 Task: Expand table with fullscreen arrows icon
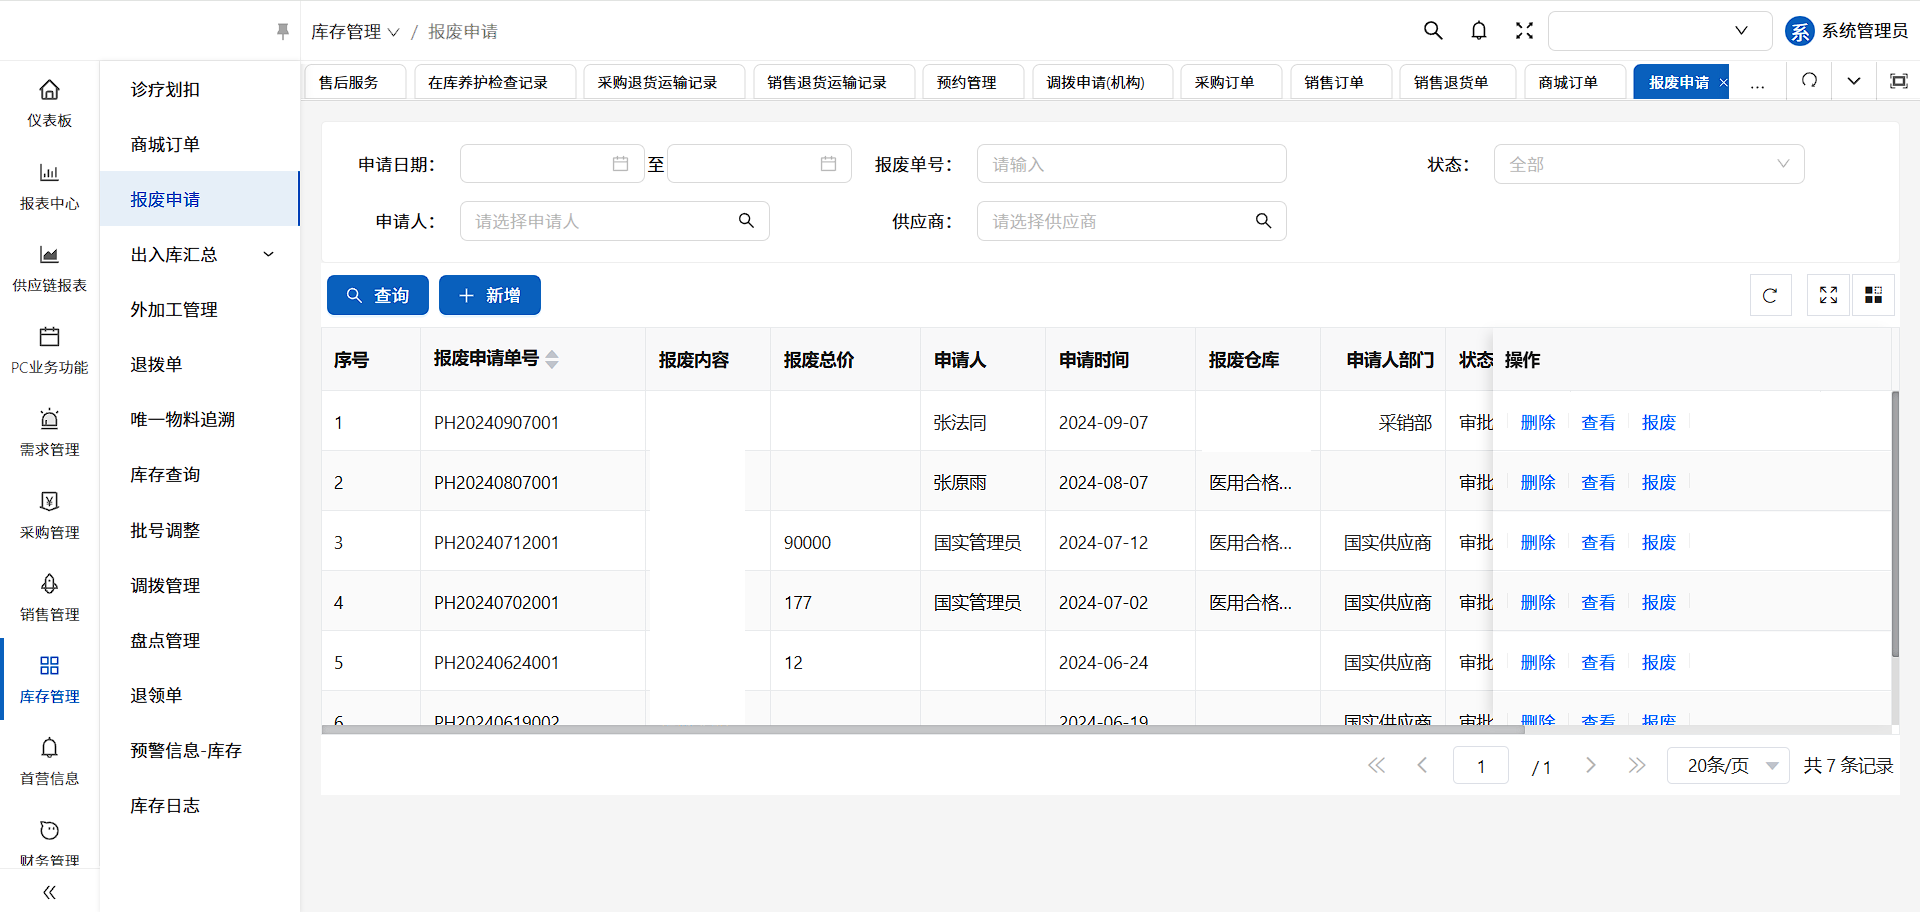pyautogui.click(x=1828, y=296)
